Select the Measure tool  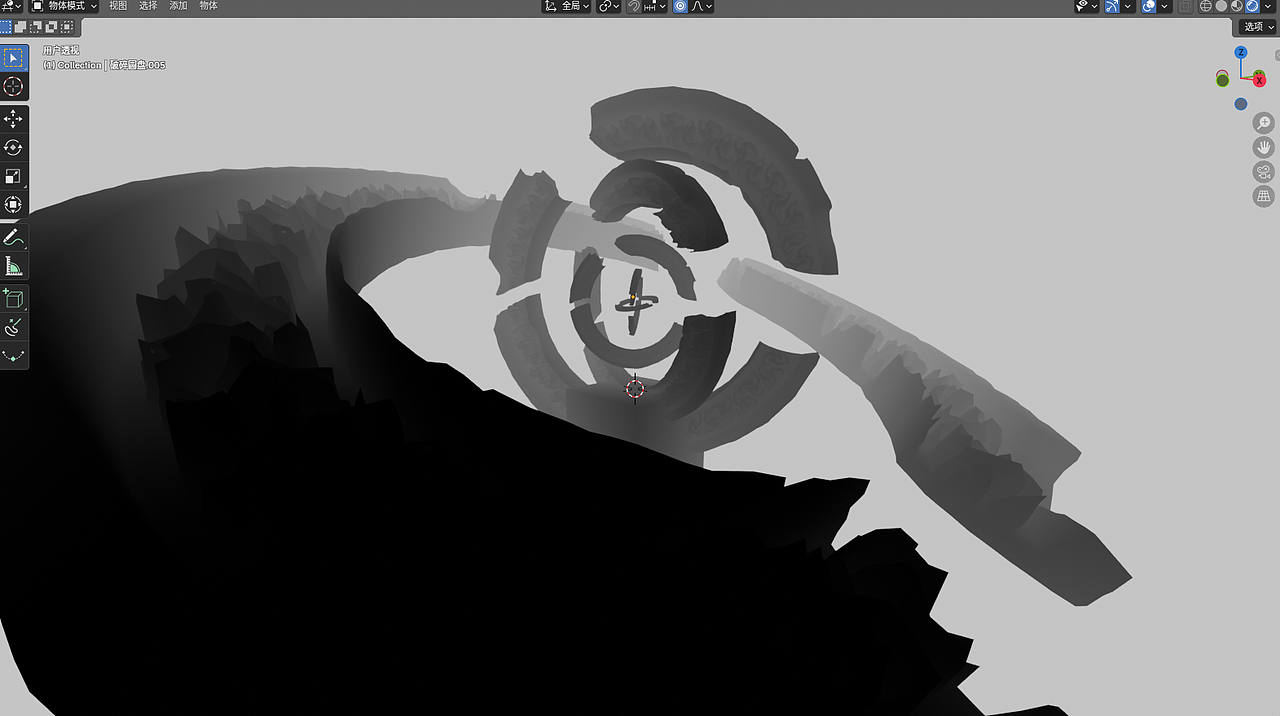click(14, 266)
